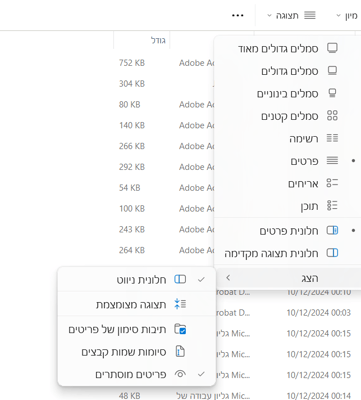Screen dimensions: 361x400
Task: Expand the תצוגה dropdown arrow
Action: [269, 16]
